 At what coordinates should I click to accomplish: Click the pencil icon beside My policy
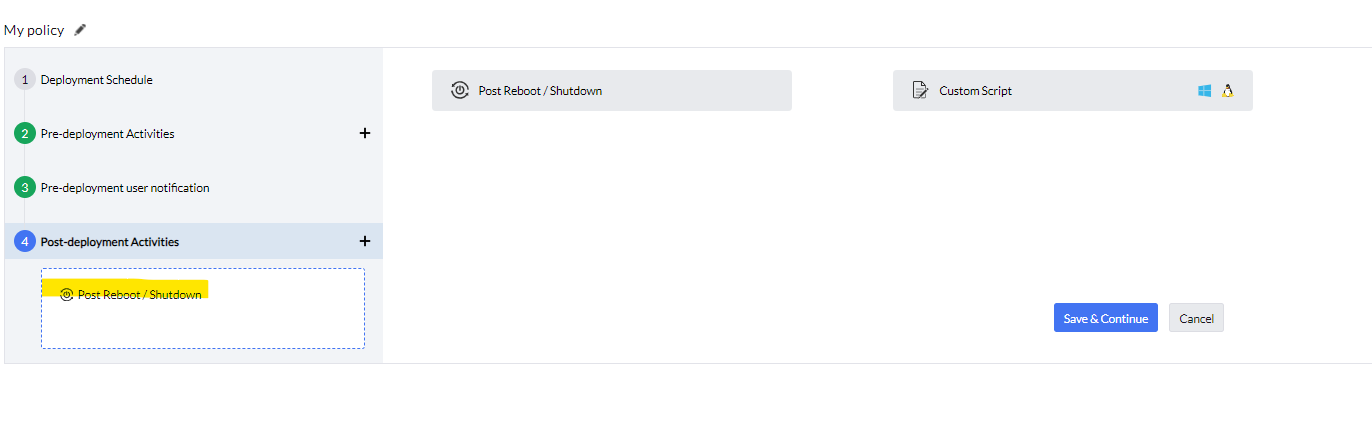coord(80,30)
